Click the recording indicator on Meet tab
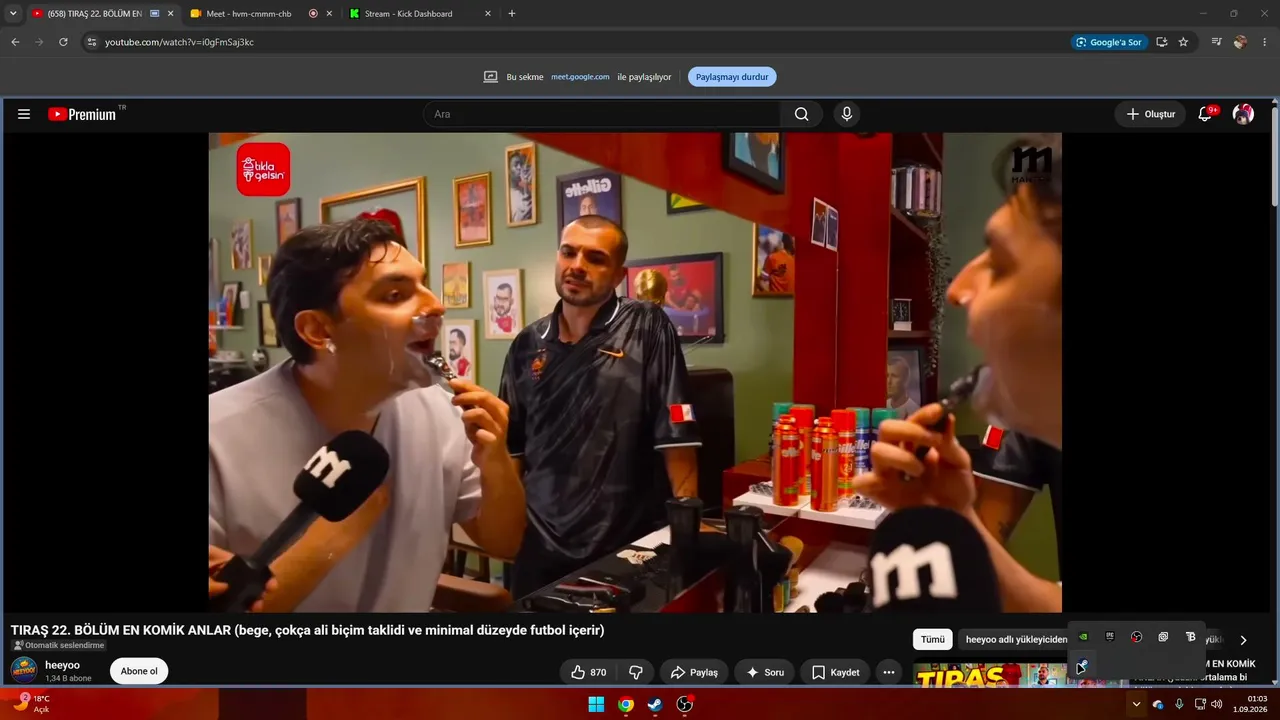The image size is (1280, 720). pos(313,14)
